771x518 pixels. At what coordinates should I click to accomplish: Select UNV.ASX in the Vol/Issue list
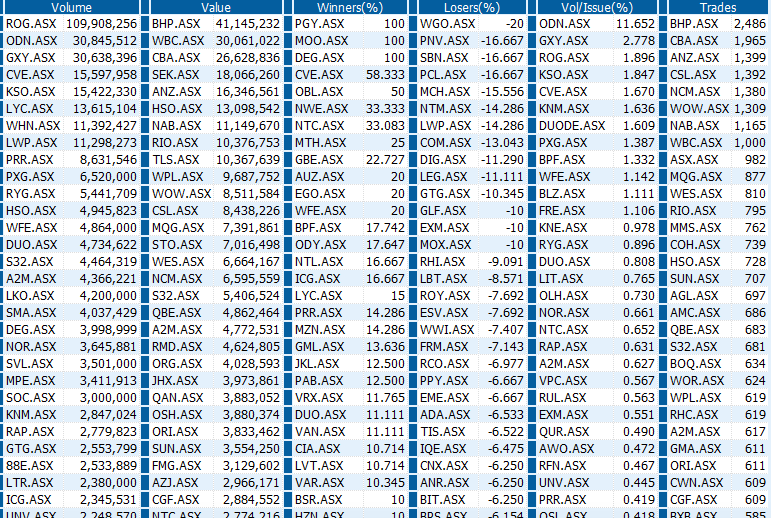pyautogui.click(x=563, y=483)
